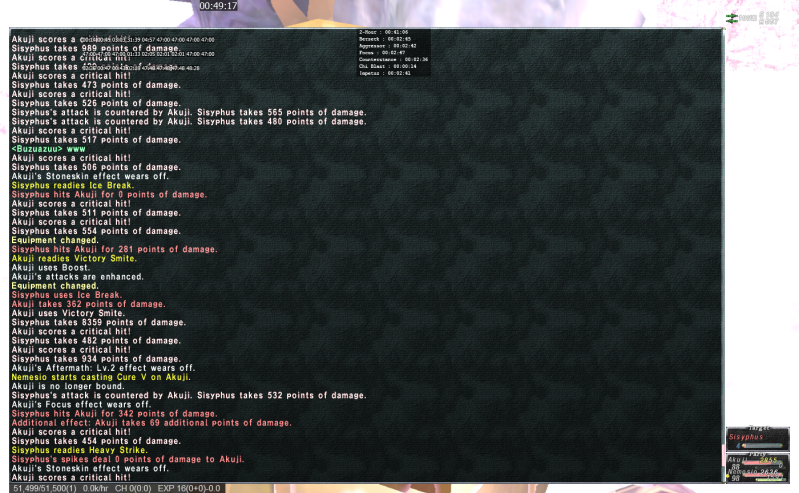
Task: Click the pink chat log scrollbar thumb
Action: [724, 455]
